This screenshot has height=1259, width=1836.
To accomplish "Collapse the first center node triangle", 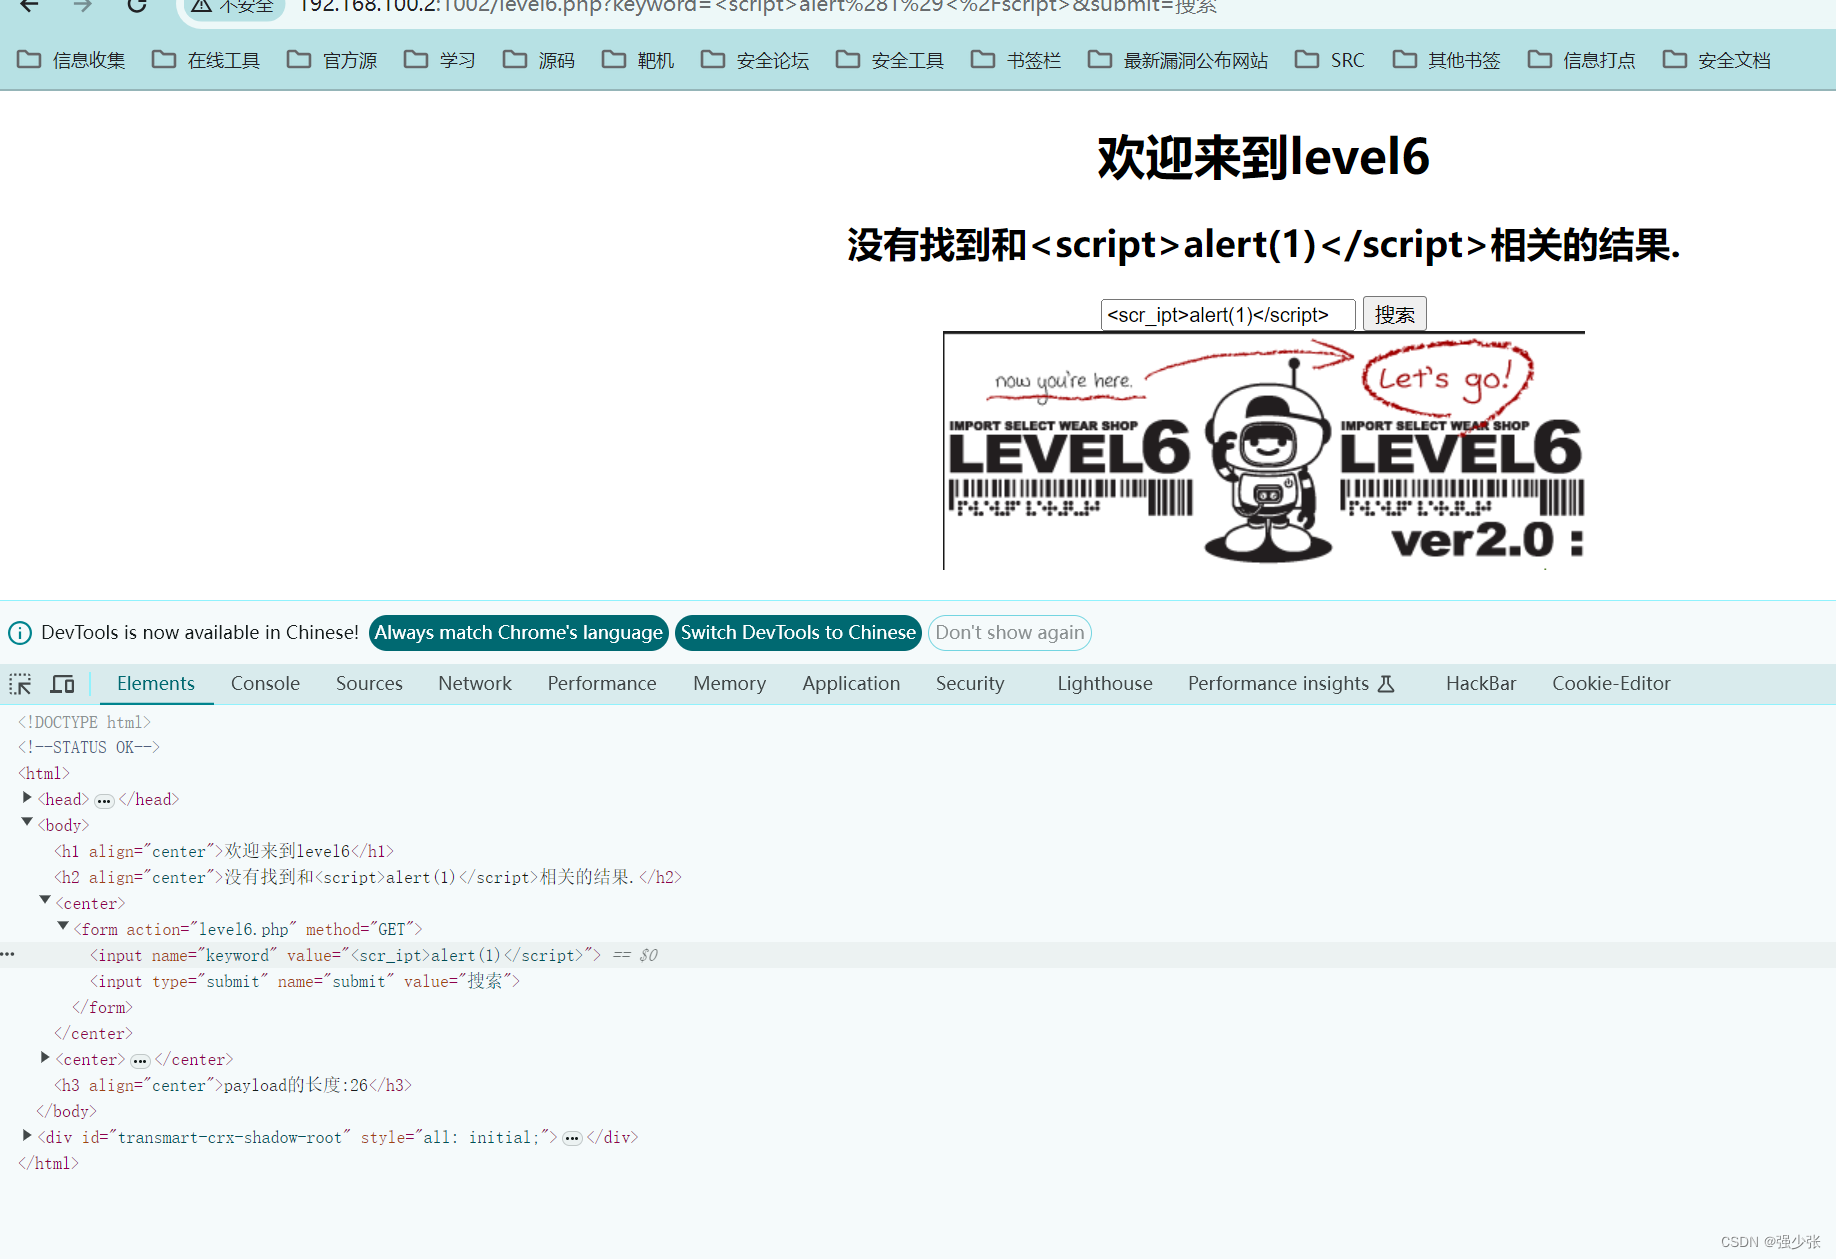I will point(45,901).
